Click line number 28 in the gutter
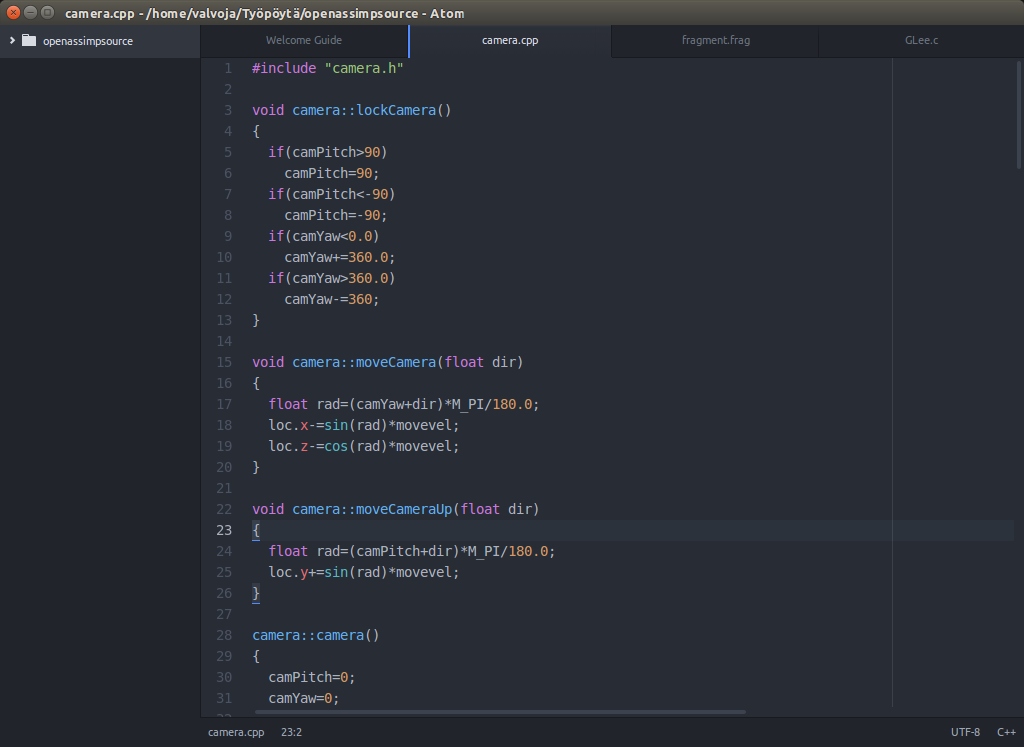The image size is (1024, 747). (x=224, y=635)
